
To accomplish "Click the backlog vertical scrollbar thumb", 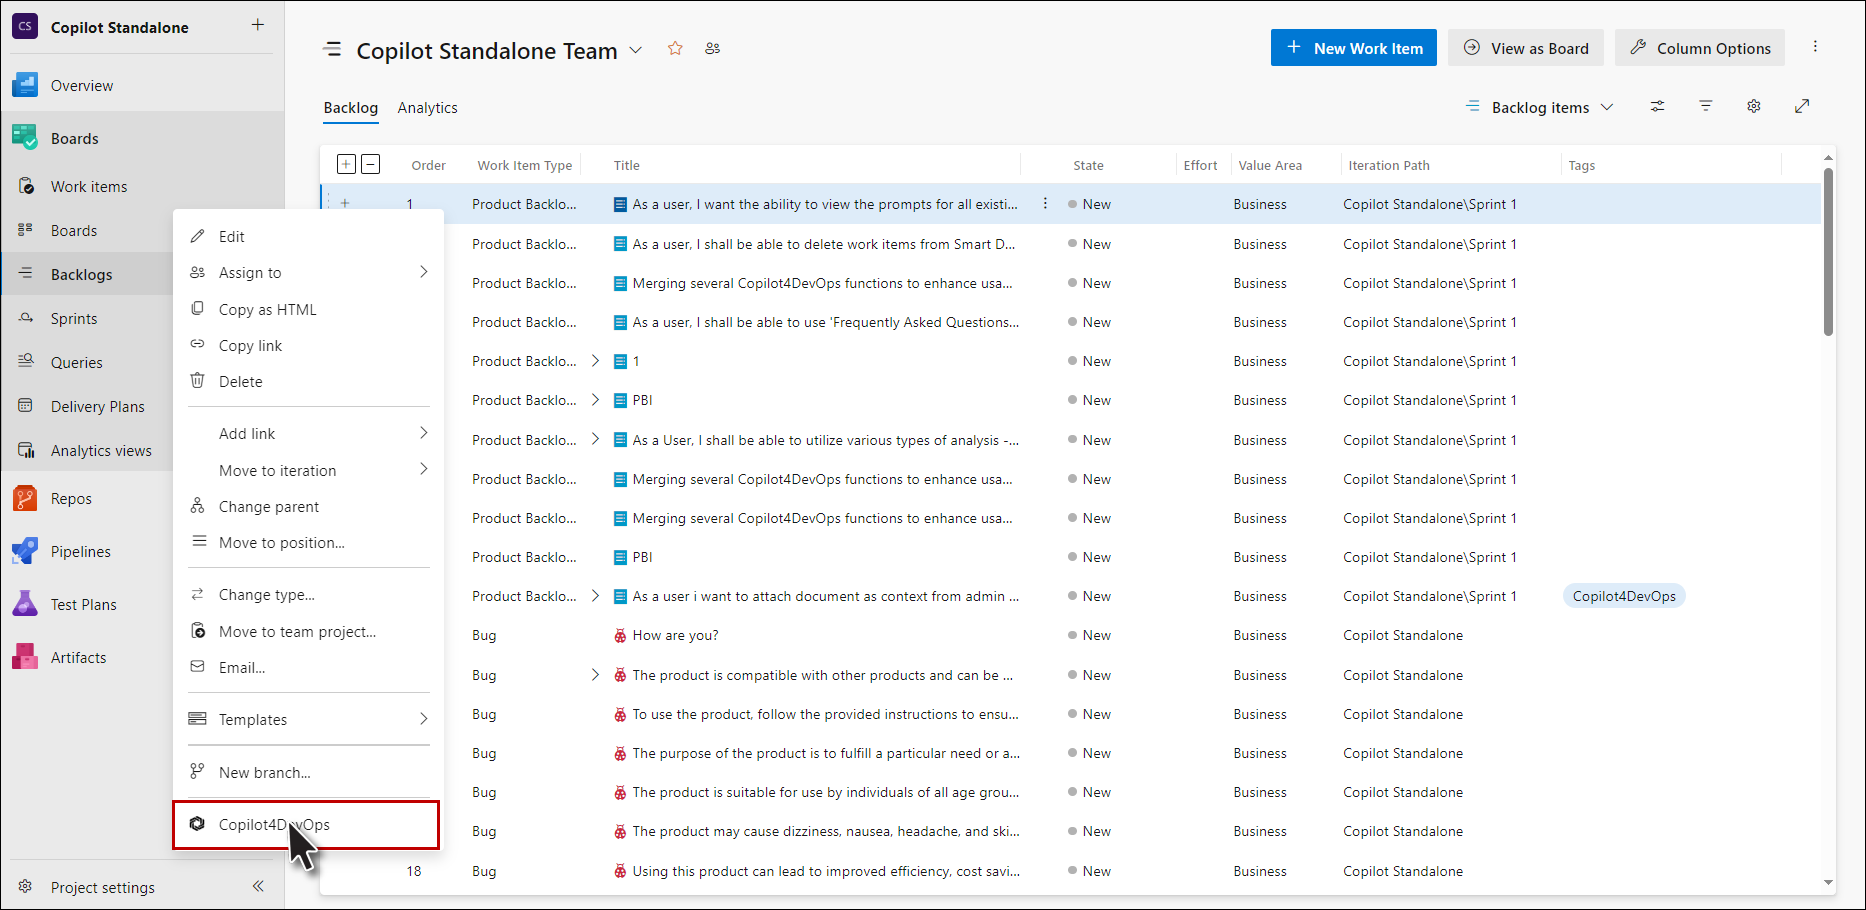I will tap(1828, 251).
